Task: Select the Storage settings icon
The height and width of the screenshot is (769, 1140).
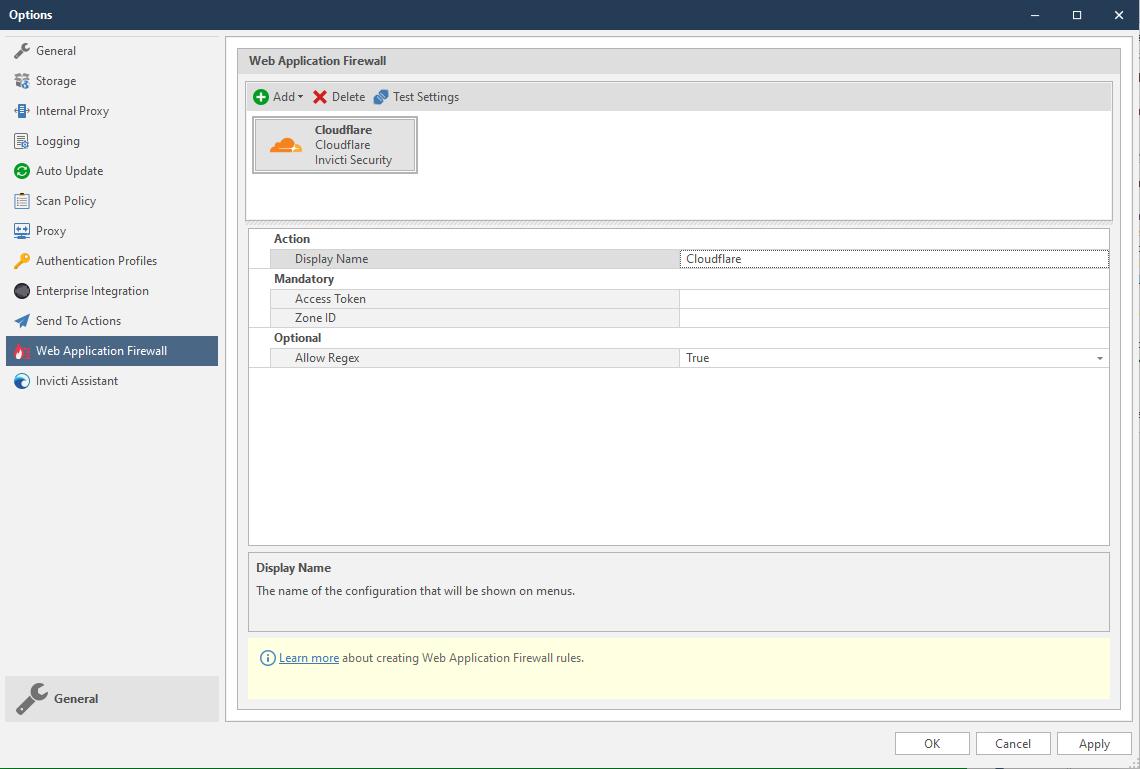Action: [x=20, y=81]
